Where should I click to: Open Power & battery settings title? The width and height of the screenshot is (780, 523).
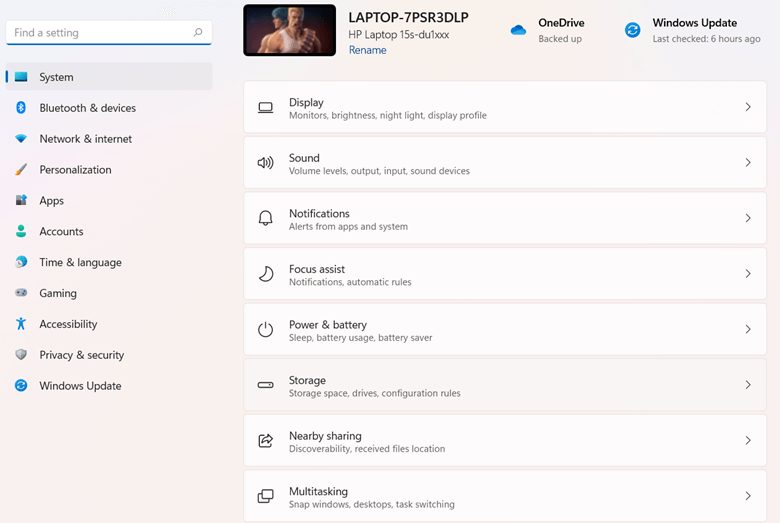328,324
